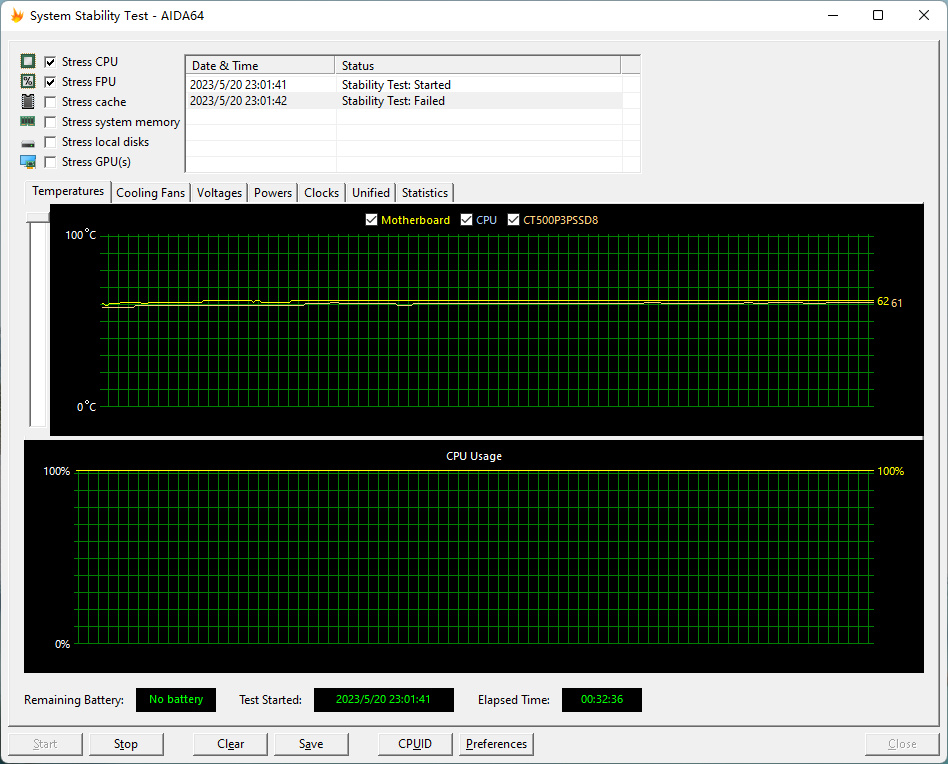The image size is (948, 764).
Task: Click the percent FPU icon
Action: pyautogui.click(x=28, y=81)
